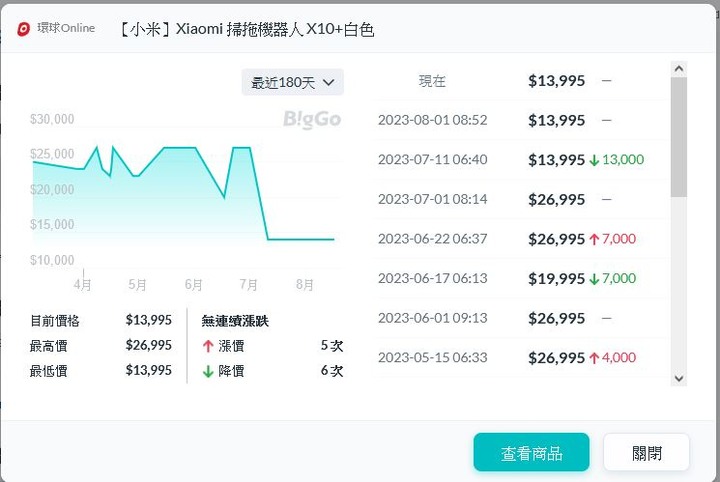
Task: Click the scrollbar down arrow
Action: click(x=679, y=378)
